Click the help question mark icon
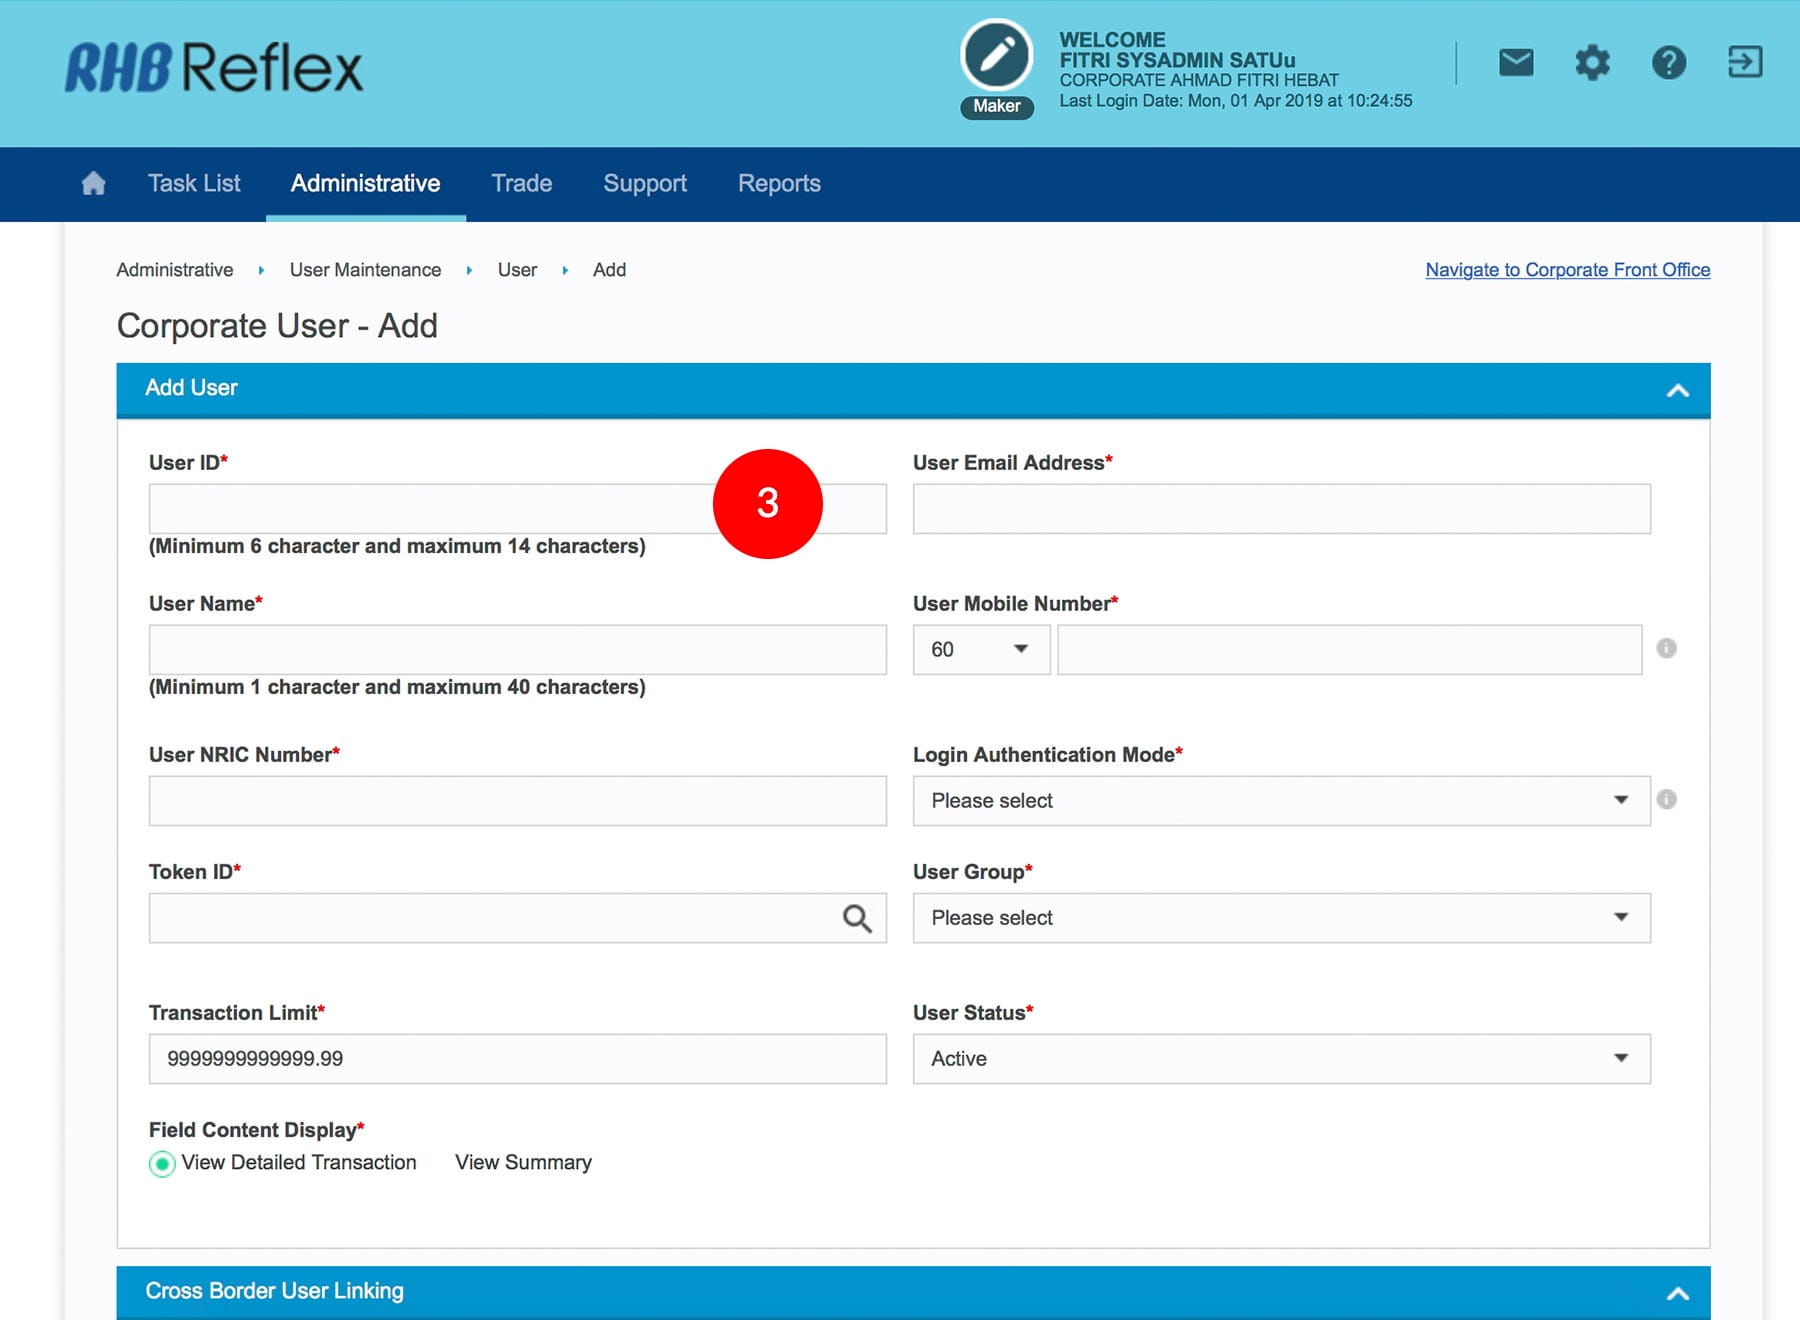The width and height of the screenshot is (1800, 1320). click(x=1668, y=63)
